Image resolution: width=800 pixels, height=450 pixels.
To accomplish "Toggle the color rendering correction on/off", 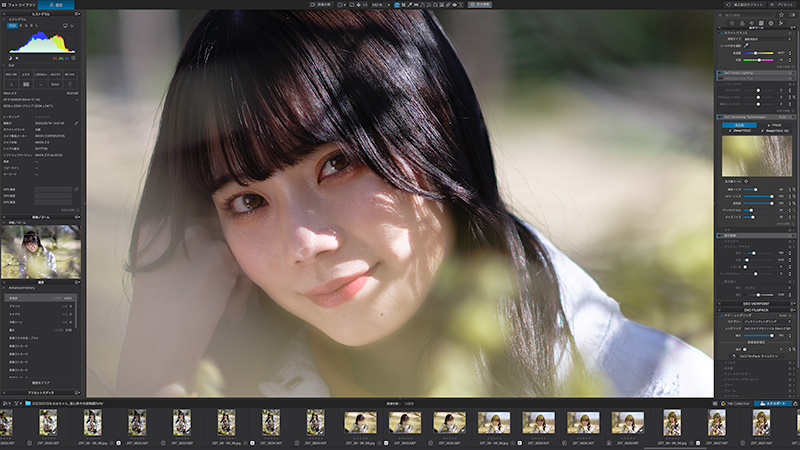I will [x=721, y=315].
